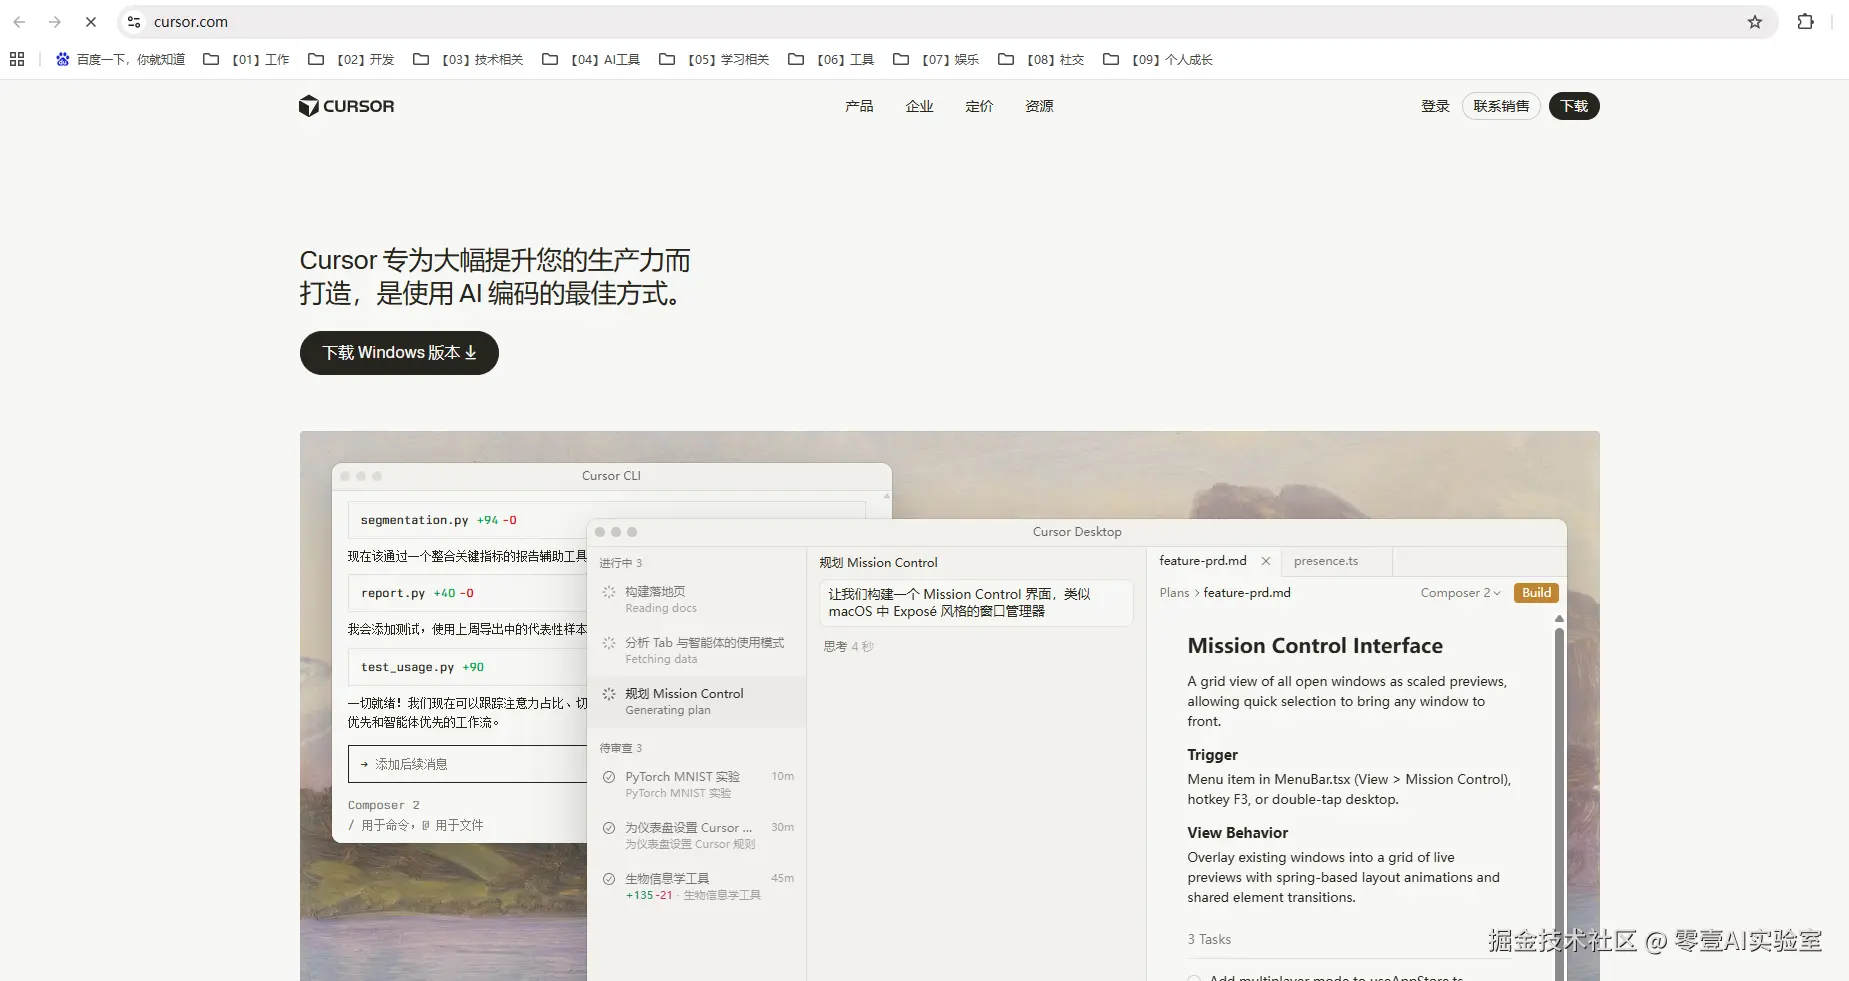Screen dimensions: 1849x981
Task: Switch to the presence.ts tab
Action: (1328, 561)
